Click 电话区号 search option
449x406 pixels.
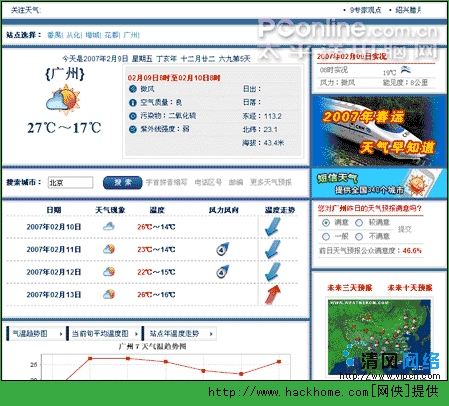click(208, 182)
